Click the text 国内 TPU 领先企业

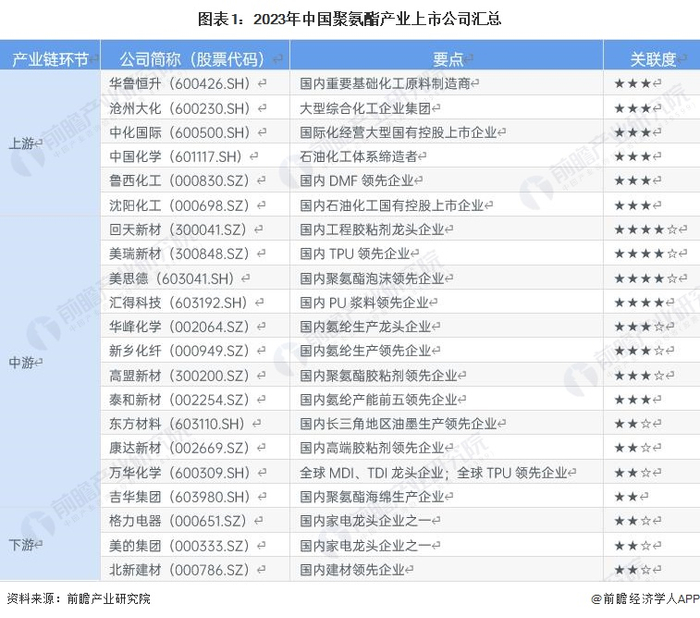point(355,254)
